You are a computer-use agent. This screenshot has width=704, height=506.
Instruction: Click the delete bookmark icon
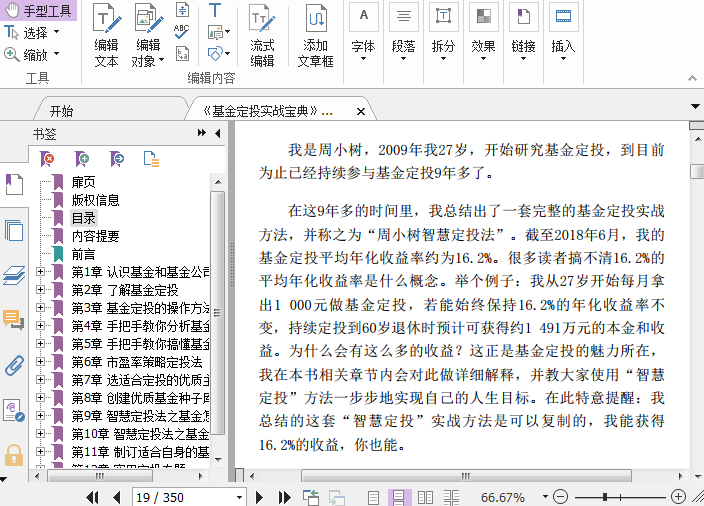coord(48,158)
